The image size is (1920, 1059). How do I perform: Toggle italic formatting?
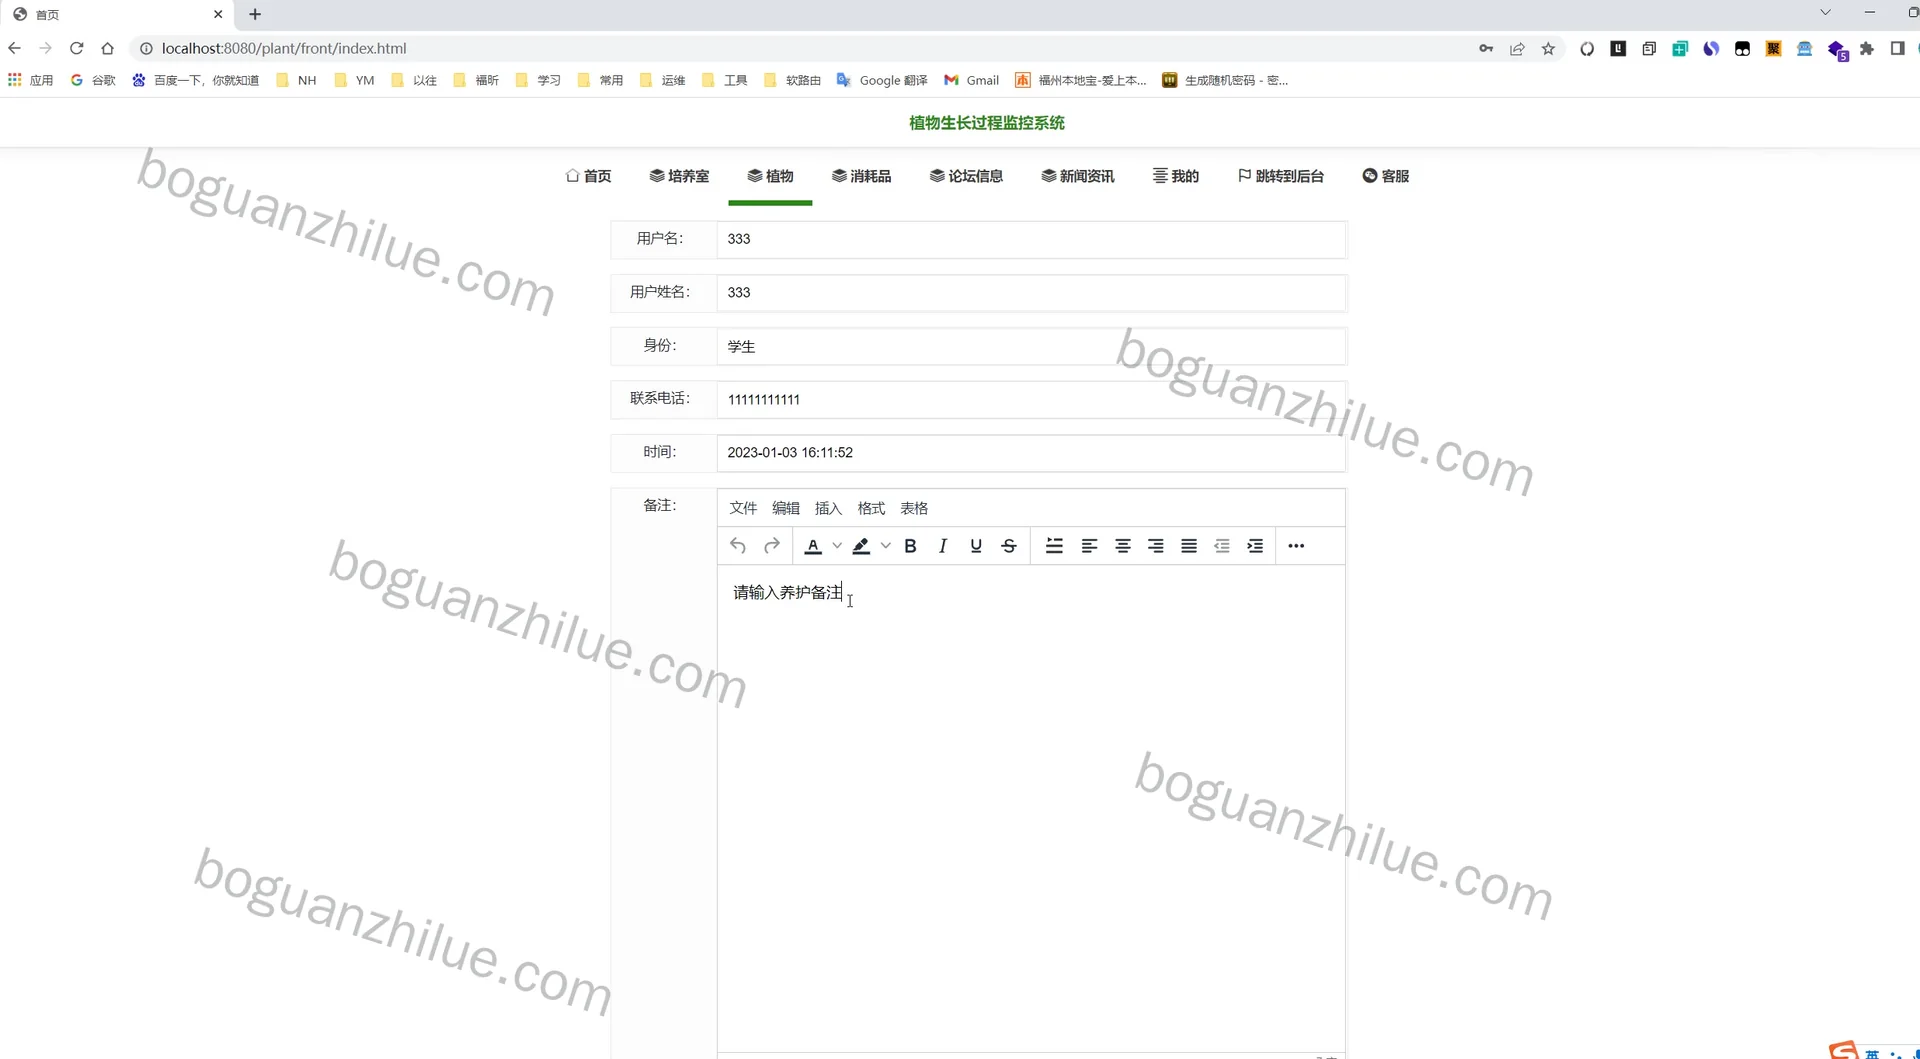tap(942, 546)
